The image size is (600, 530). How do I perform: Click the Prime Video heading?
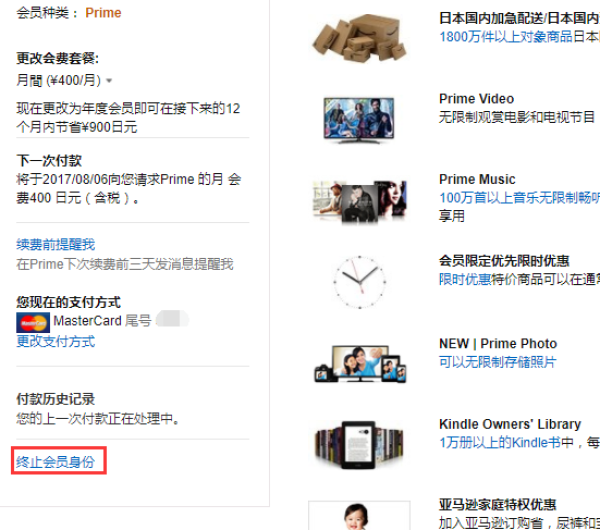point(476,99)
